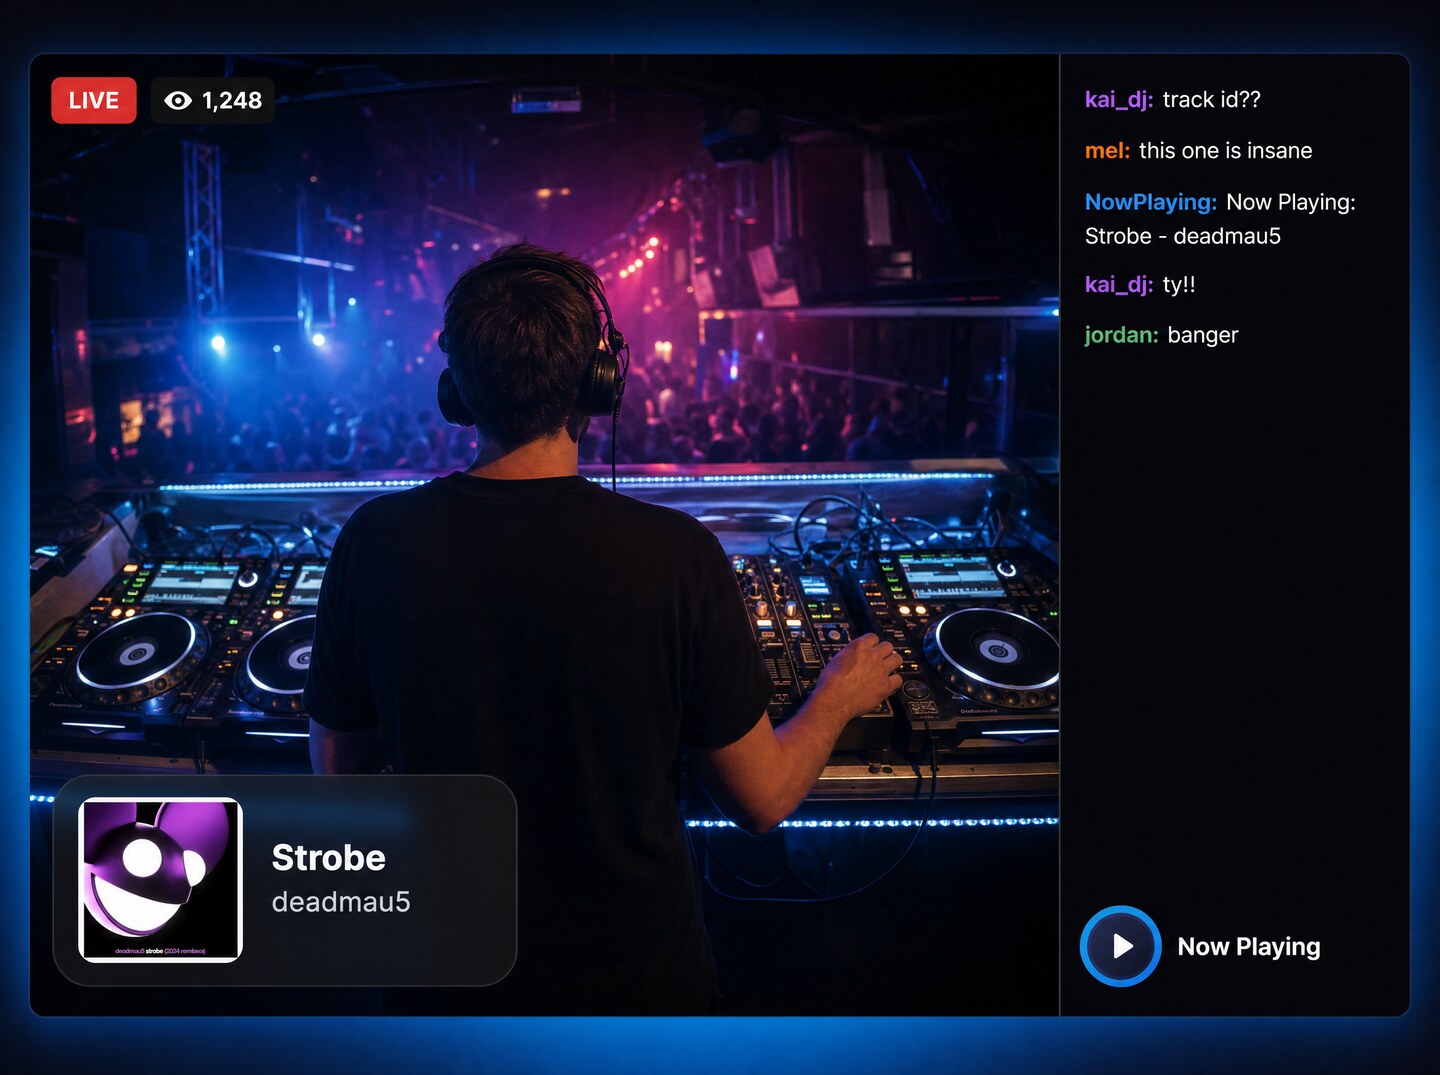Select the 'ty!!' chat message
The width and height of the screenshot is (1440, 1075).
[x=1179, y=285]
